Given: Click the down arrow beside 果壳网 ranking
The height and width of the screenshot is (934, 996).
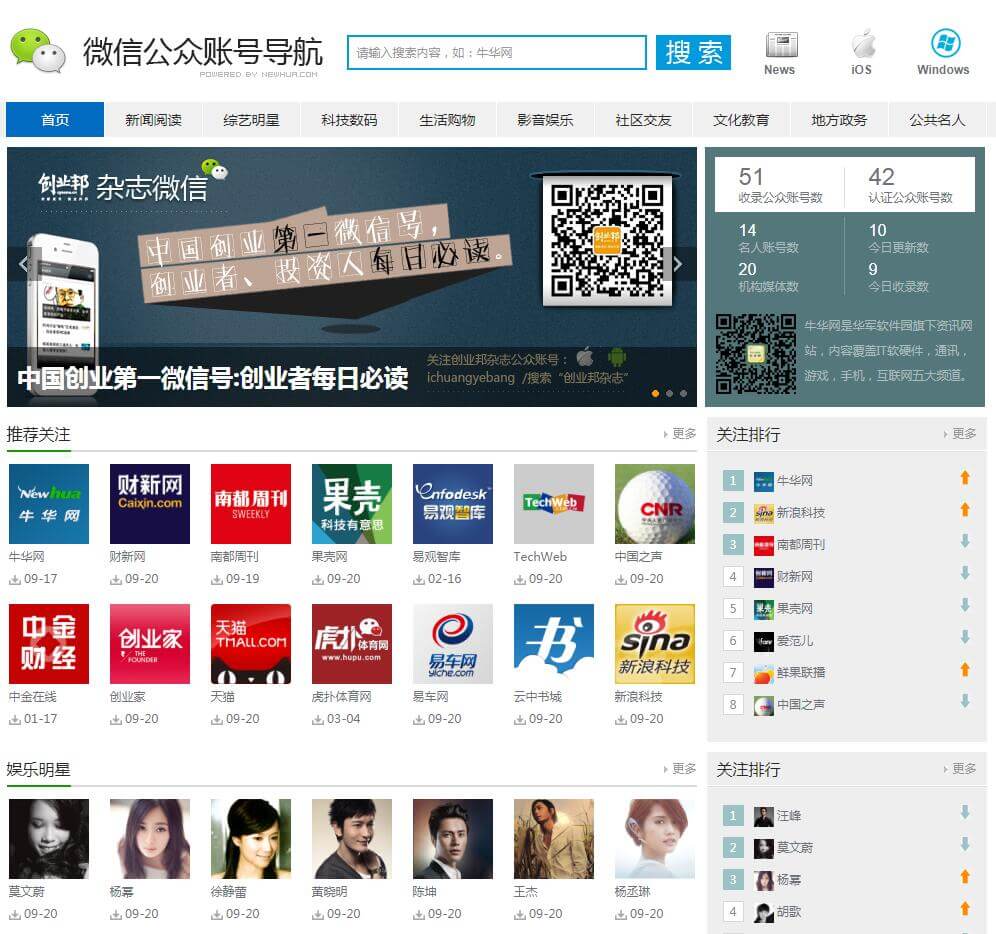Looking at the screenshot, I should point(964,608).
